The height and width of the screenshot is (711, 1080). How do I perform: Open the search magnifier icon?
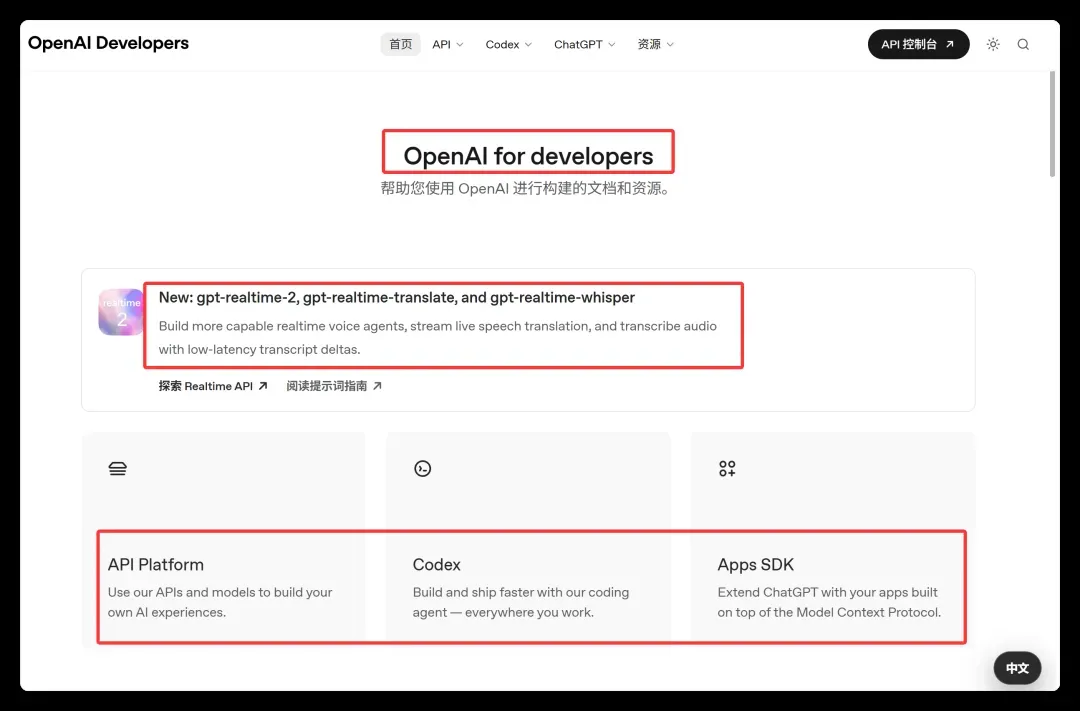(1023, 44)
